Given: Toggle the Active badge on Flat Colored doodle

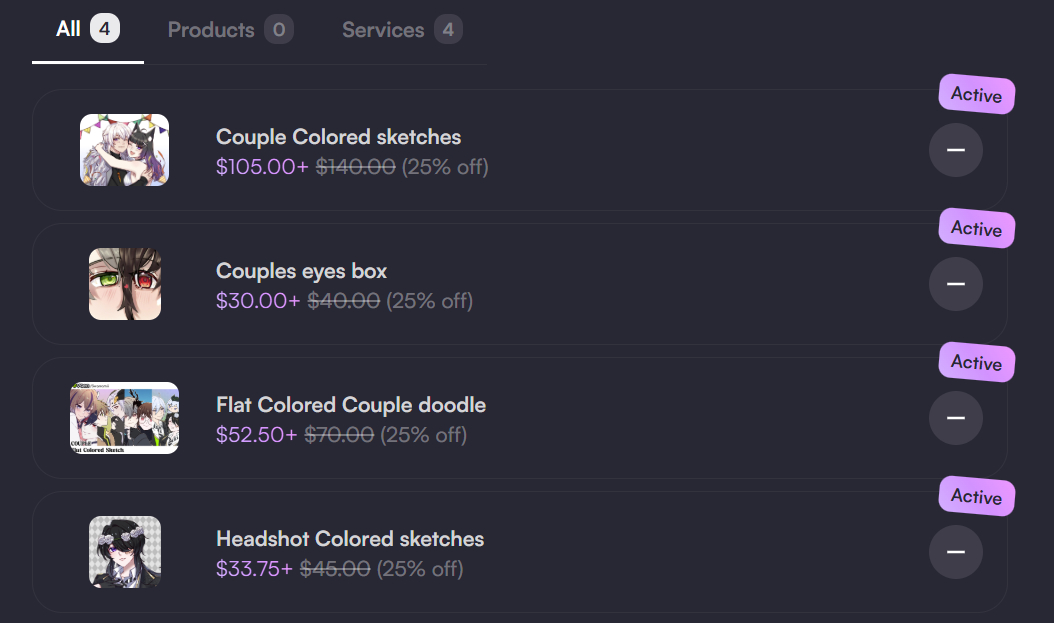Looking at the screenshot, I should (x=977, y=363).
